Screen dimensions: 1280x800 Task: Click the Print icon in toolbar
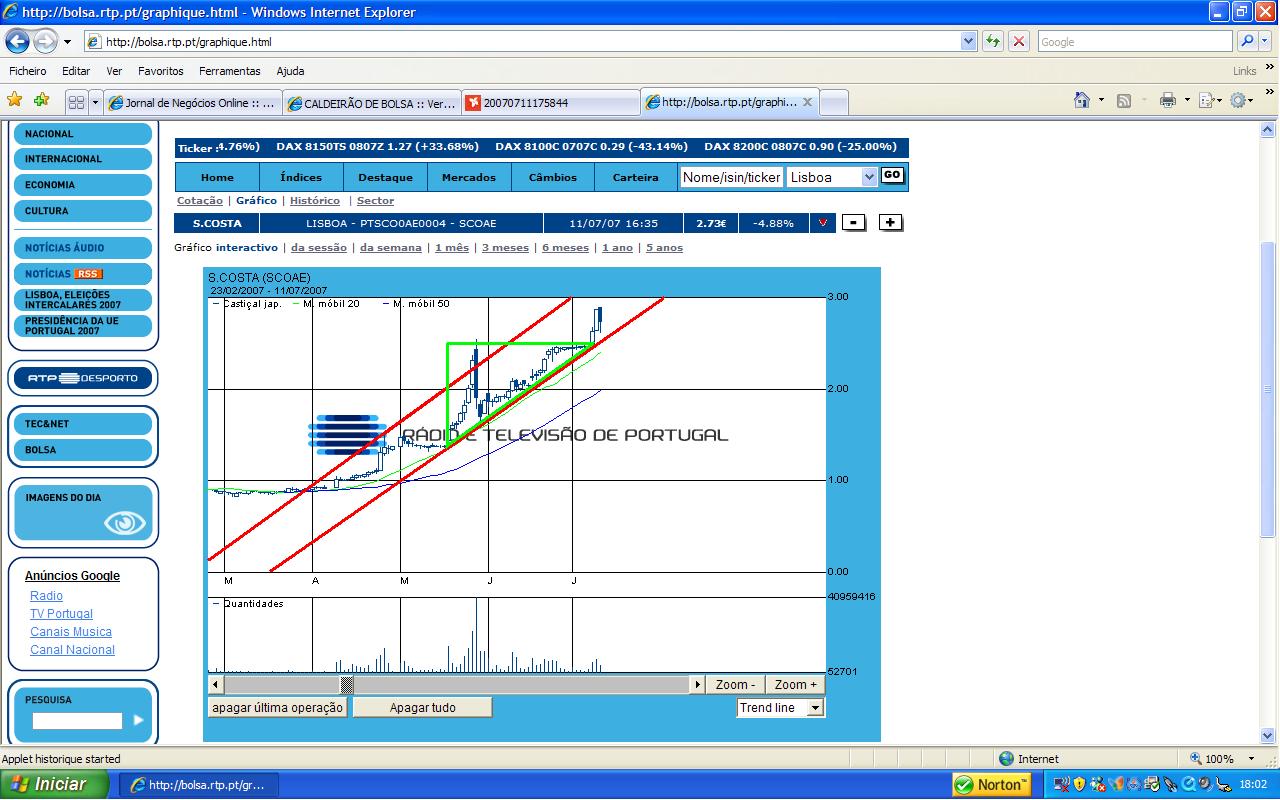point(1167,100)
